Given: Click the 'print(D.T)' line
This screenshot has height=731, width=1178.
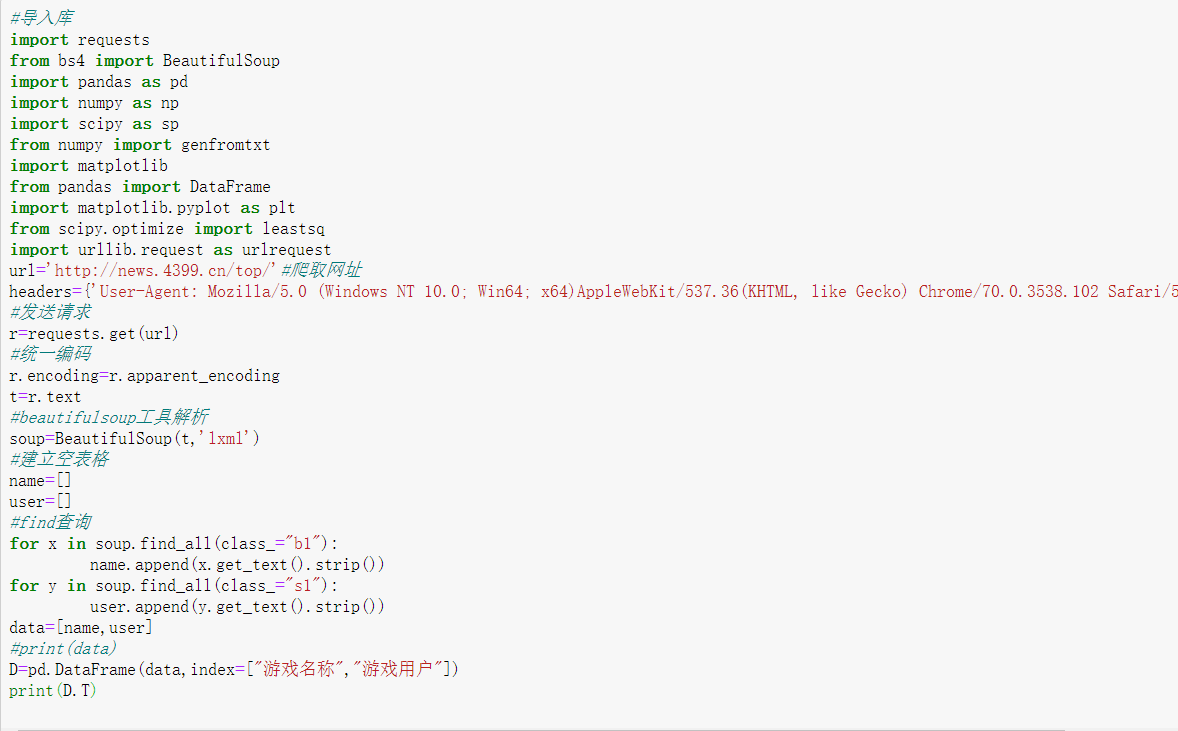Looking at the screenshot, I should coord(53,691).
